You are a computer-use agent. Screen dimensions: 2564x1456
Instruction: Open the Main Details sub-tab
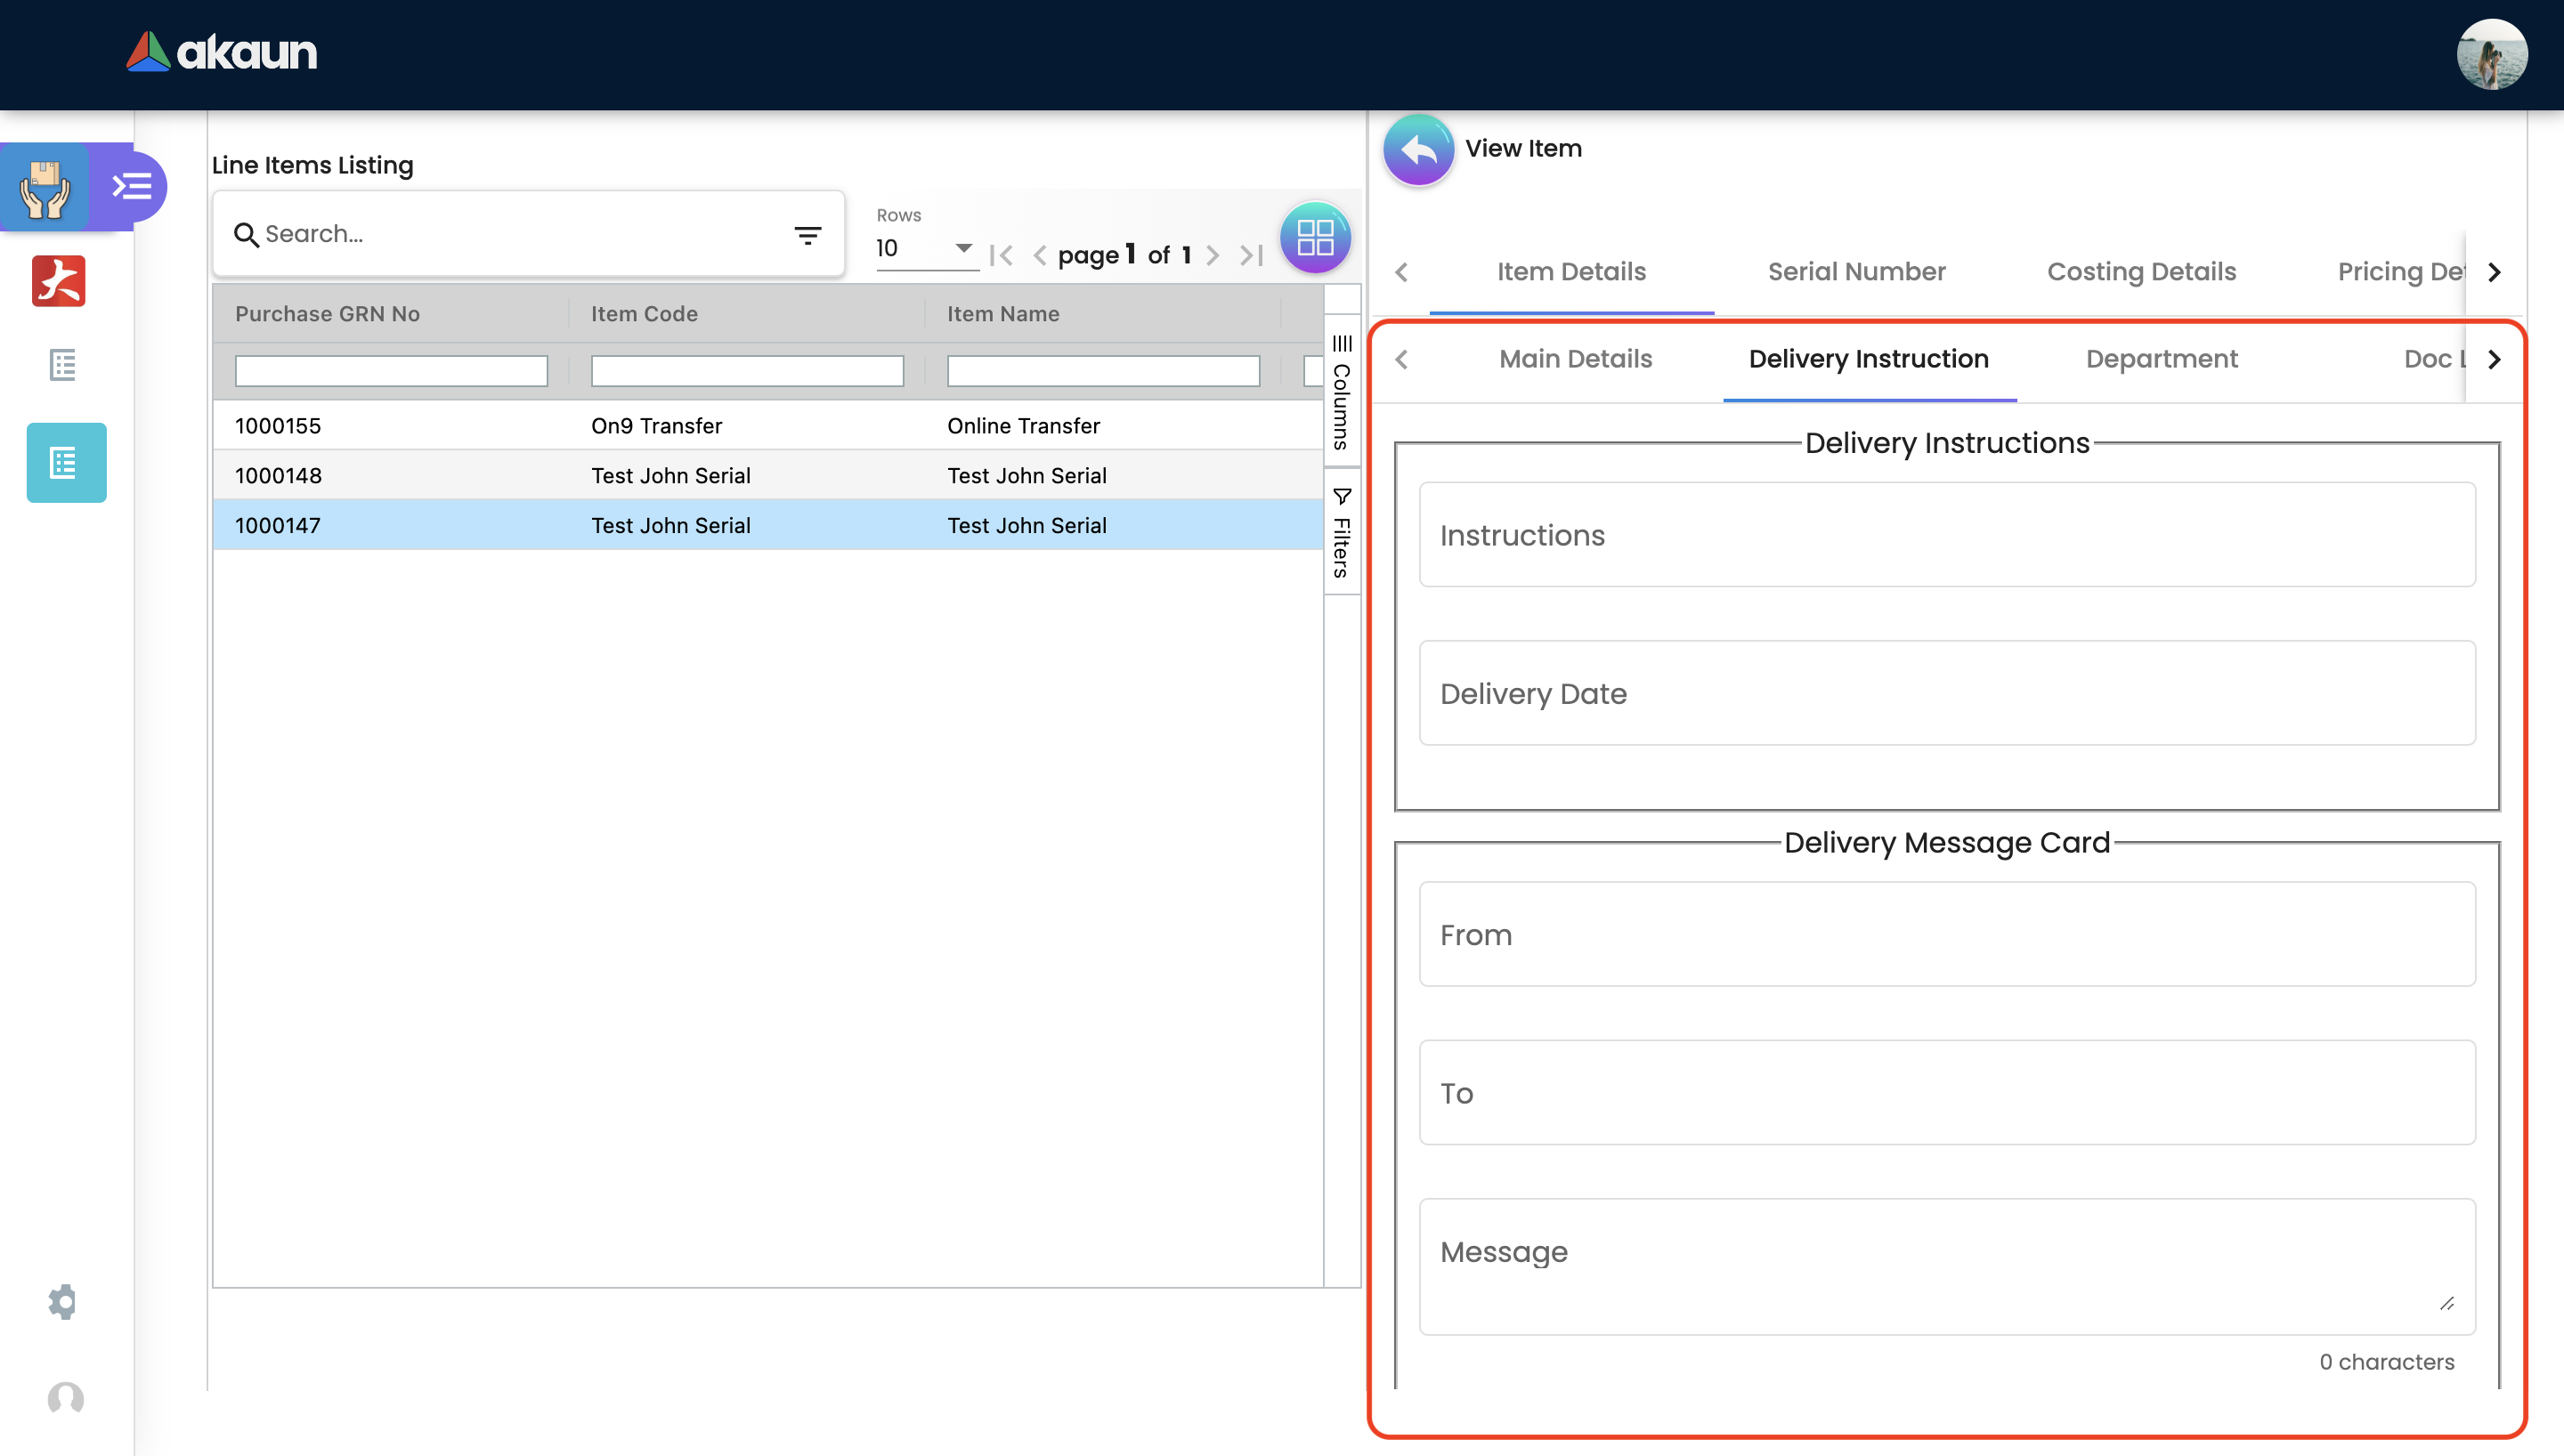1574,359
